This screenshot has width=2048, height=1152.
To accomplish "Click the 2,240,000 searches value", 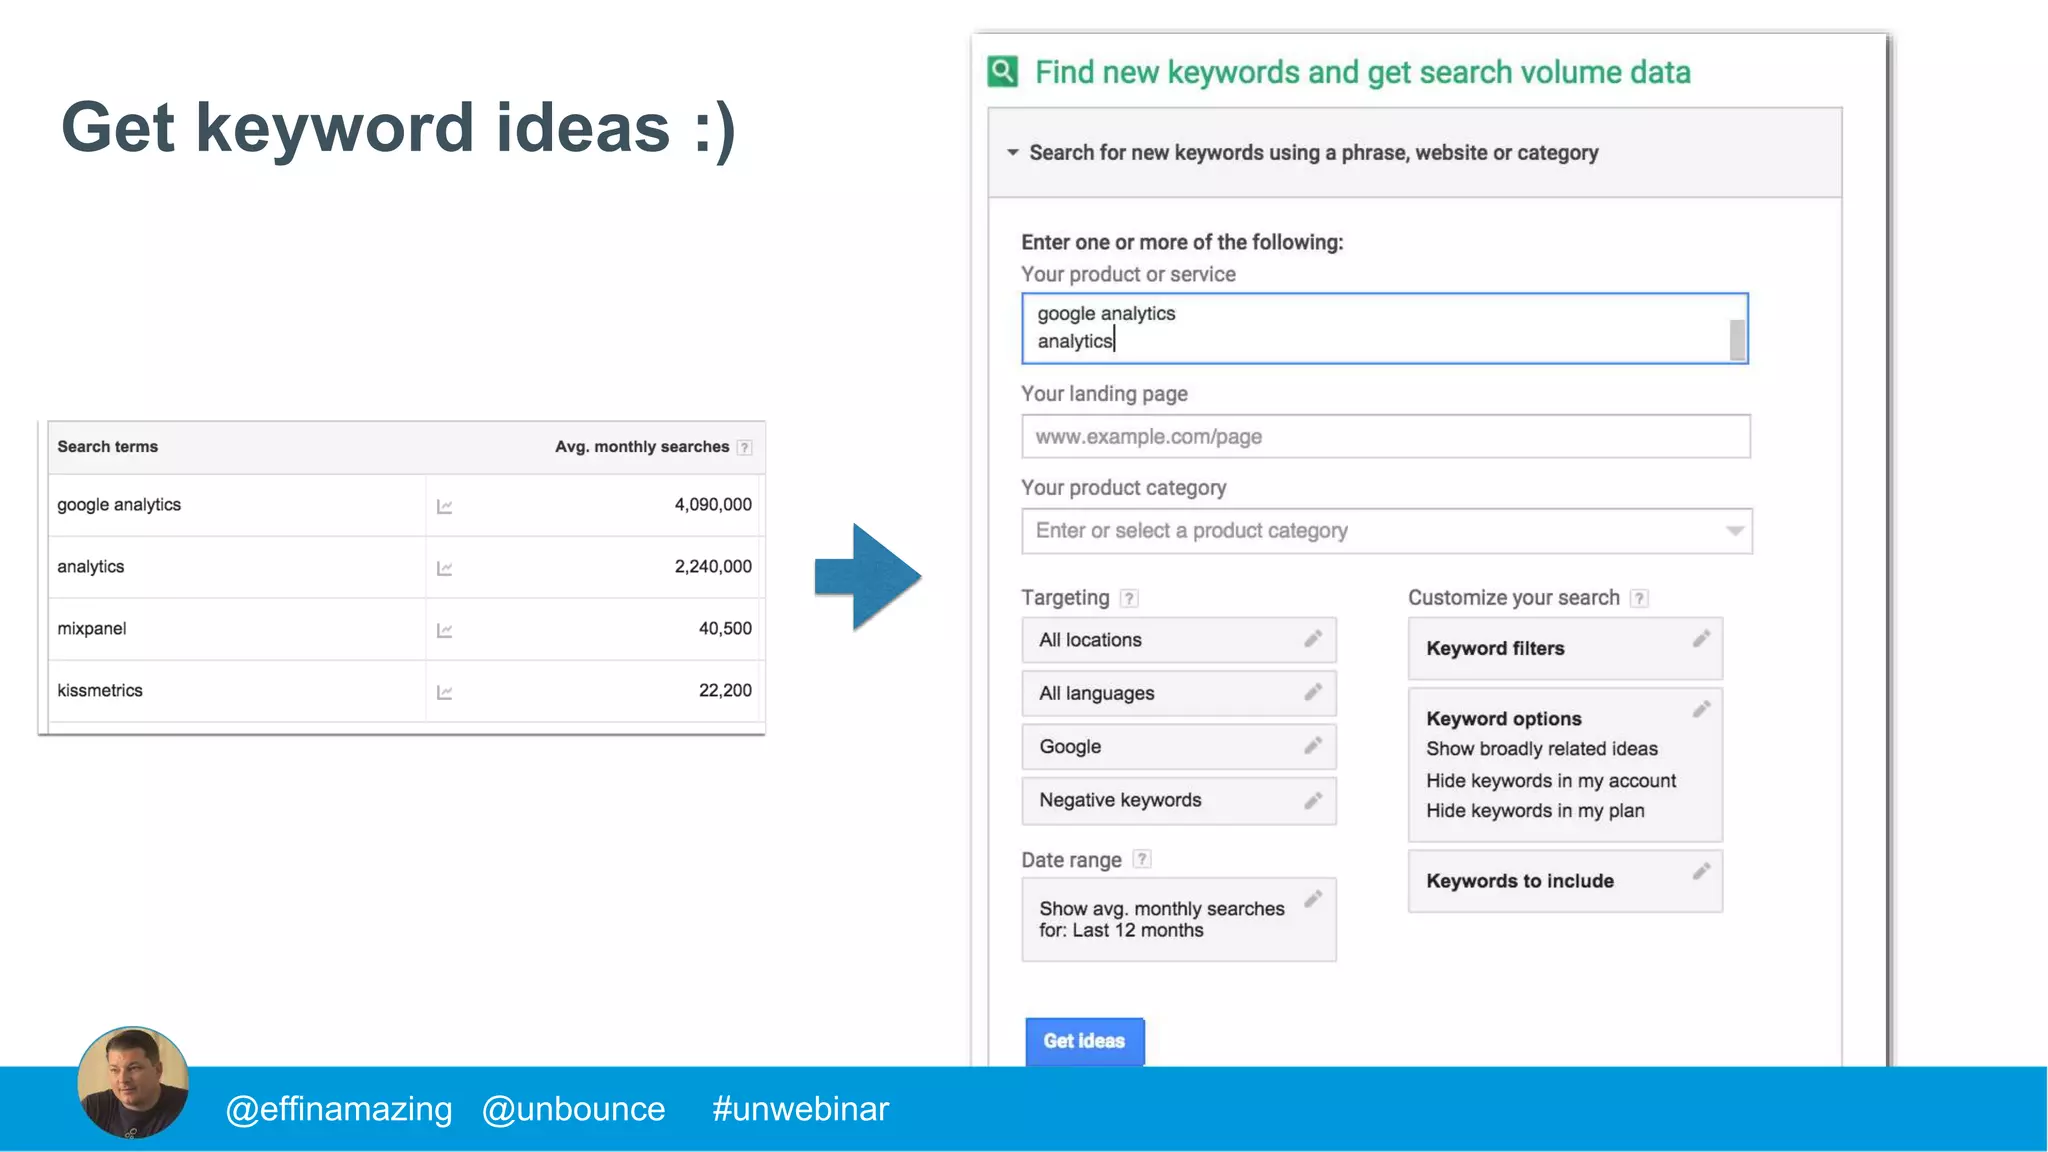I will pyautogui.click(x=713, y=567).
